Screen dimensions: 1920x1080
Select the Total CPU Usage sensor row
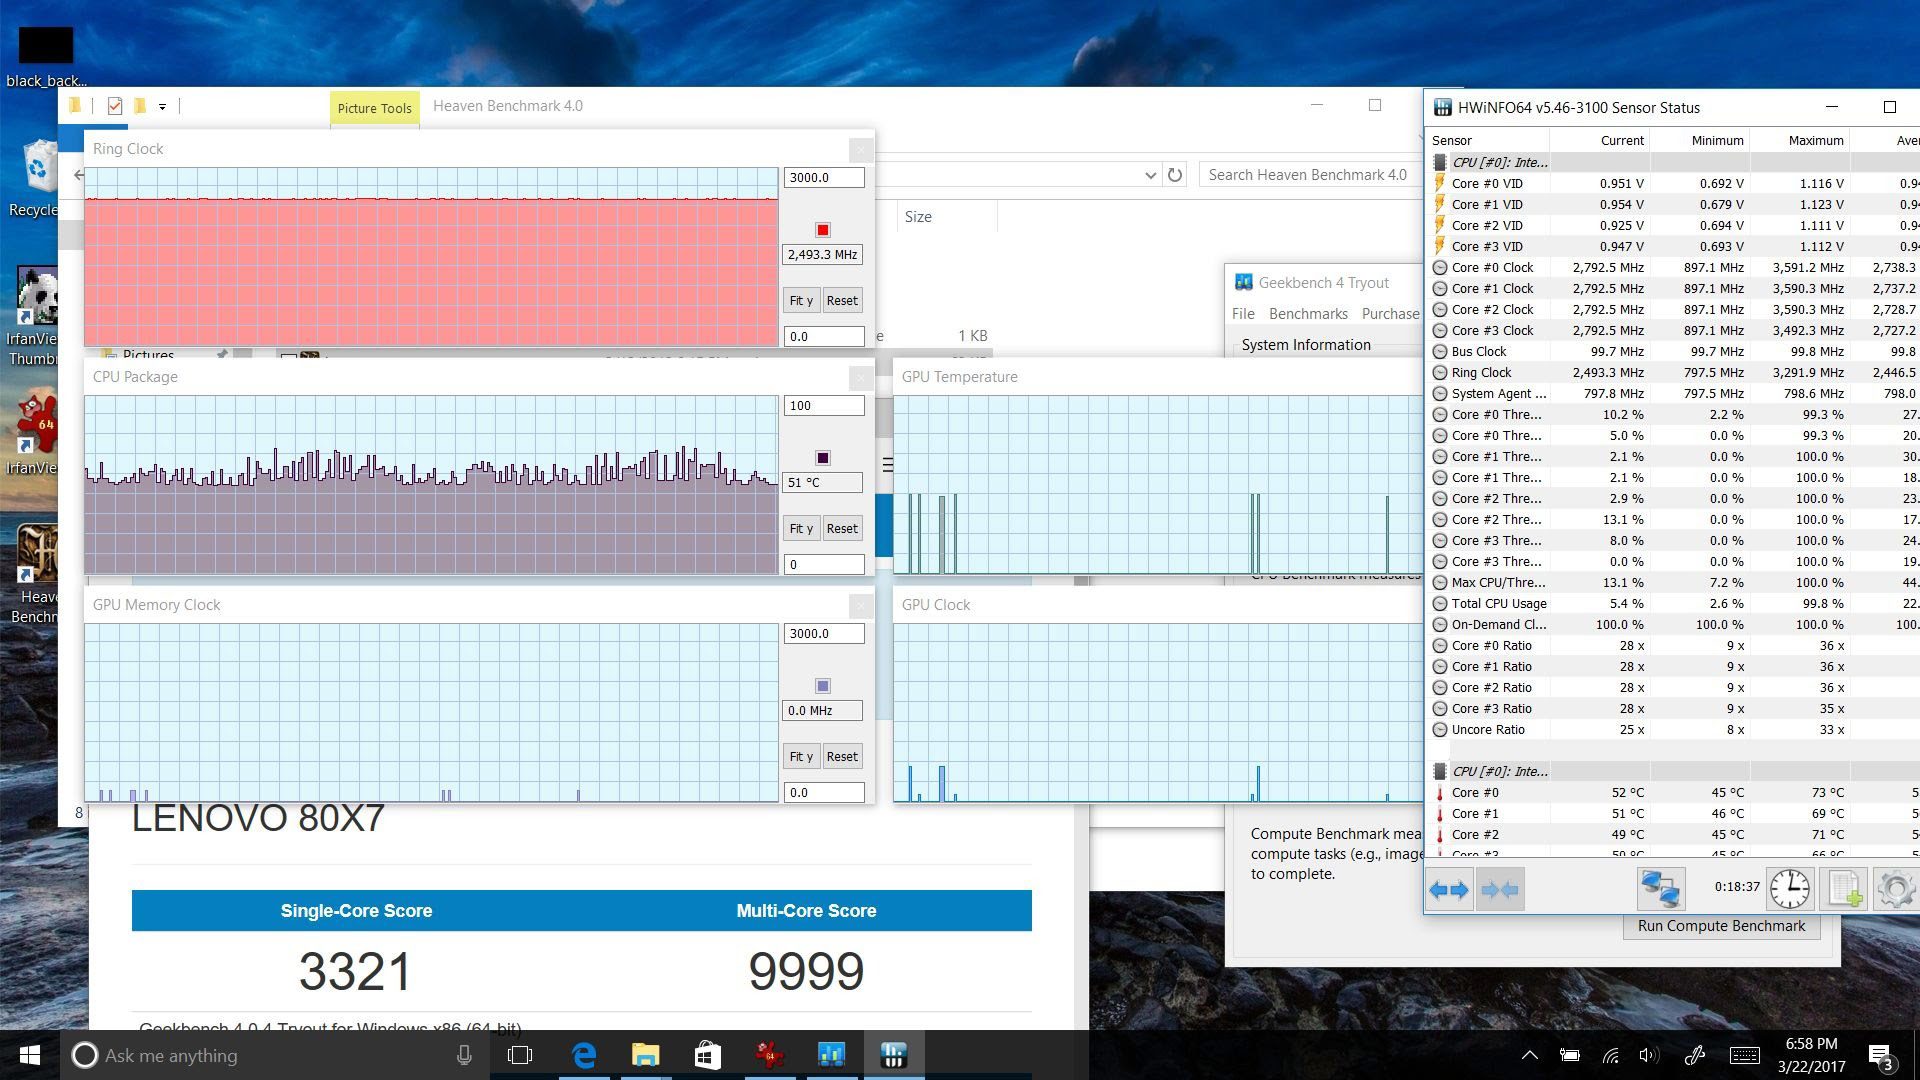point(1673,604)
